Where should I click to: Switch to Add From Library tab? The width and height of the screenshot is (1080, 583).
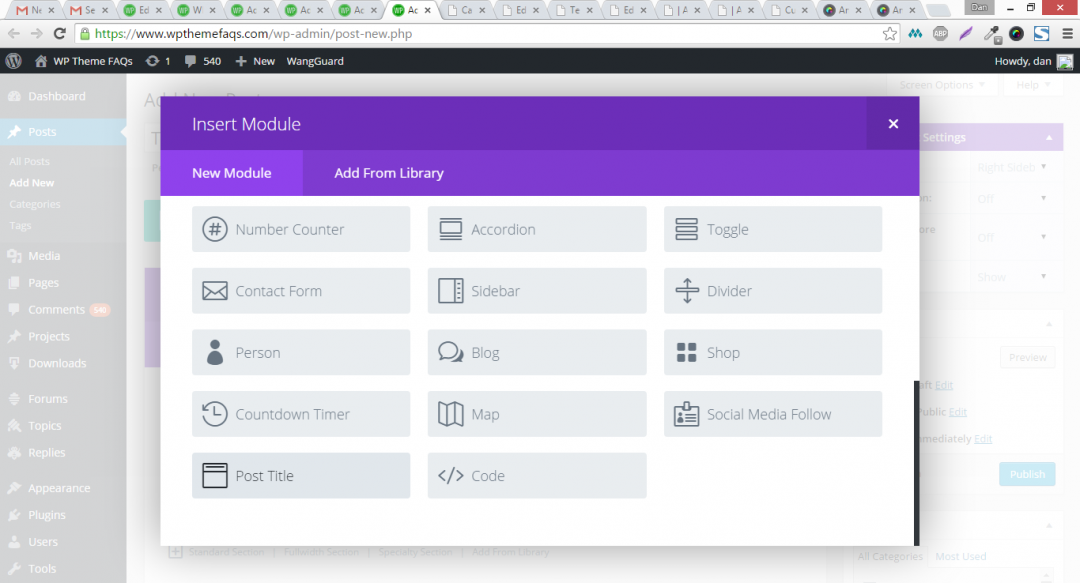[x=388, y=173]
